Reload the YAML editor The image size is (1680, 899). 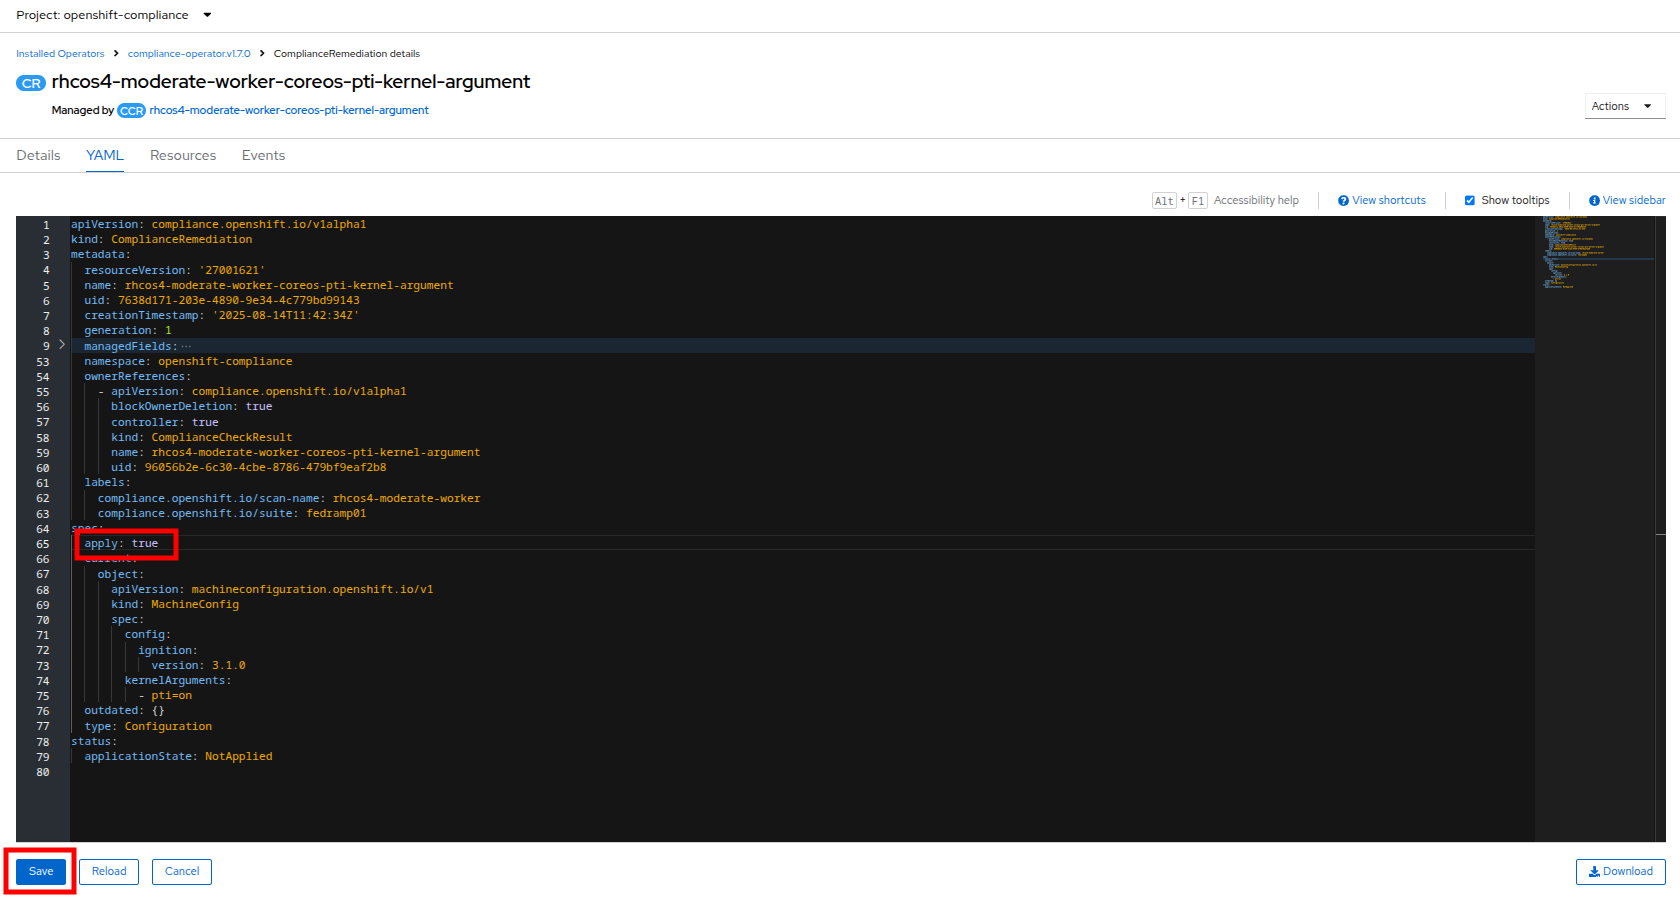click(109, 872)
